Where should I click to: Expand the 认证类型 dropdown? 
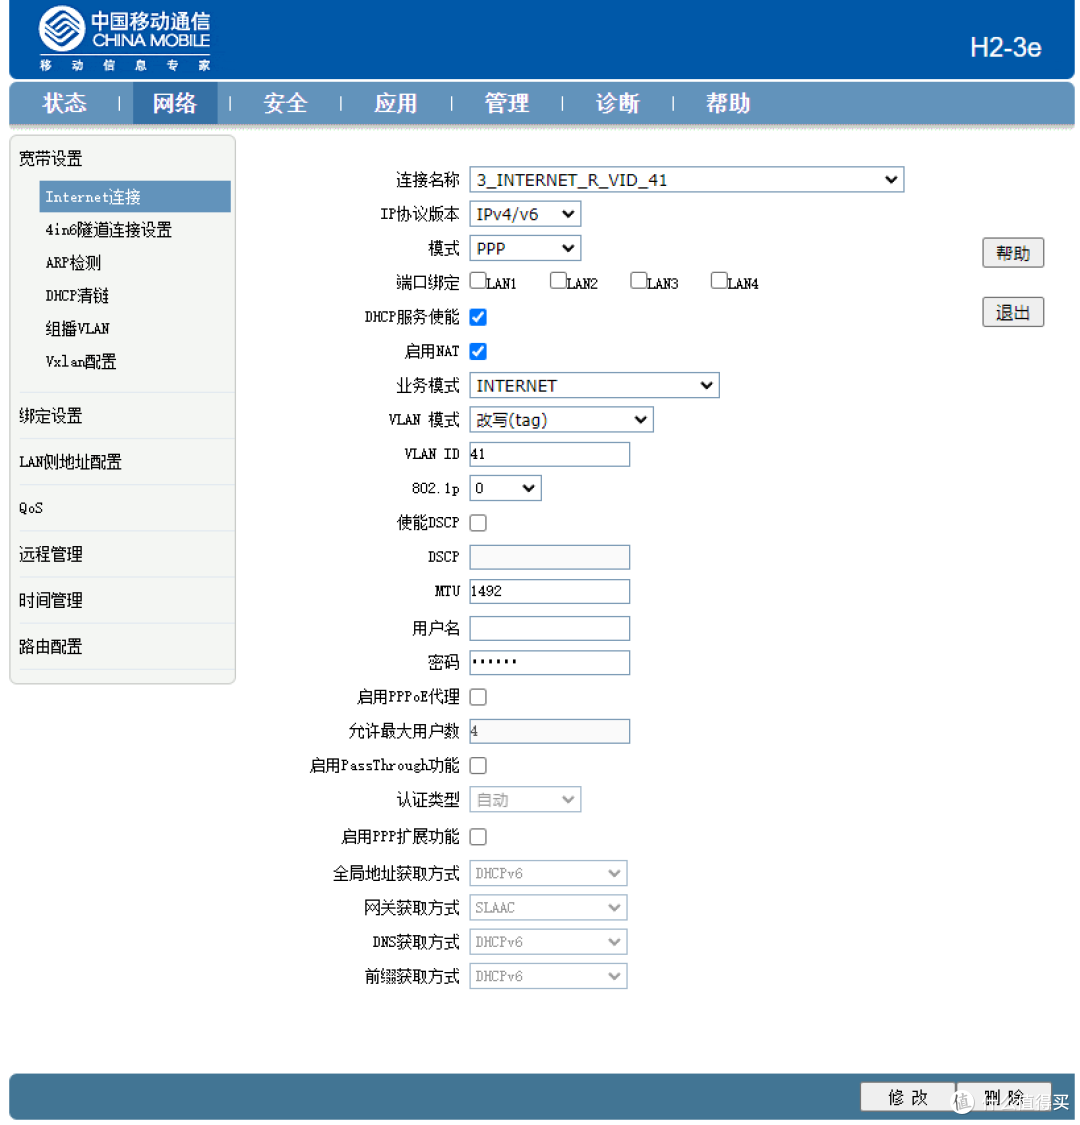(525, 799)
